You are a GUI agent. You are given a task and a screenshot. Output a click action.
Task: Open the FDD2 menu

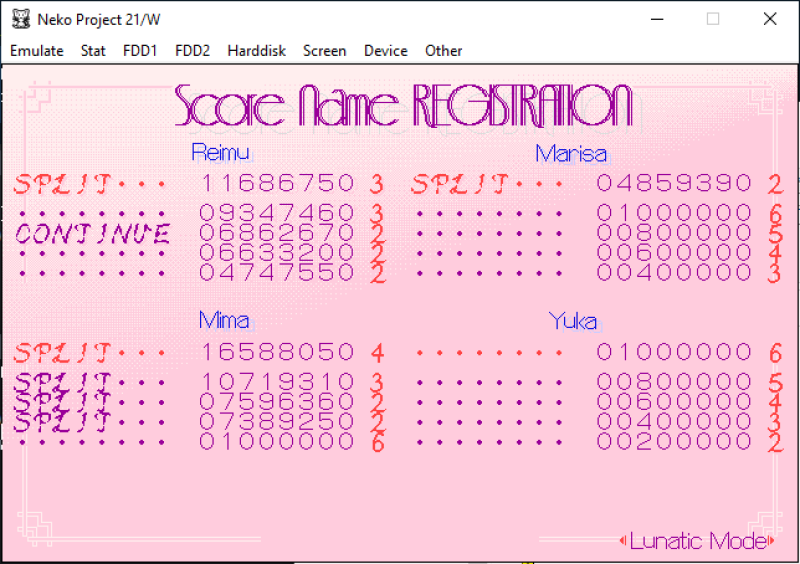tap(192, 51)
